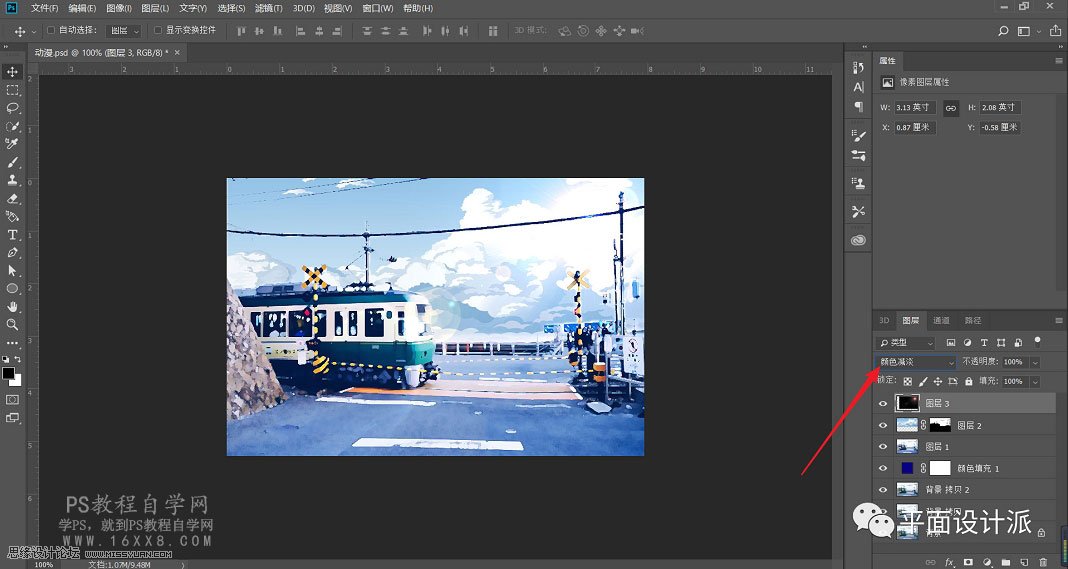Delete layer with trash icon
This screenshot has width=1068, height=569.
tap(1043, 562)
